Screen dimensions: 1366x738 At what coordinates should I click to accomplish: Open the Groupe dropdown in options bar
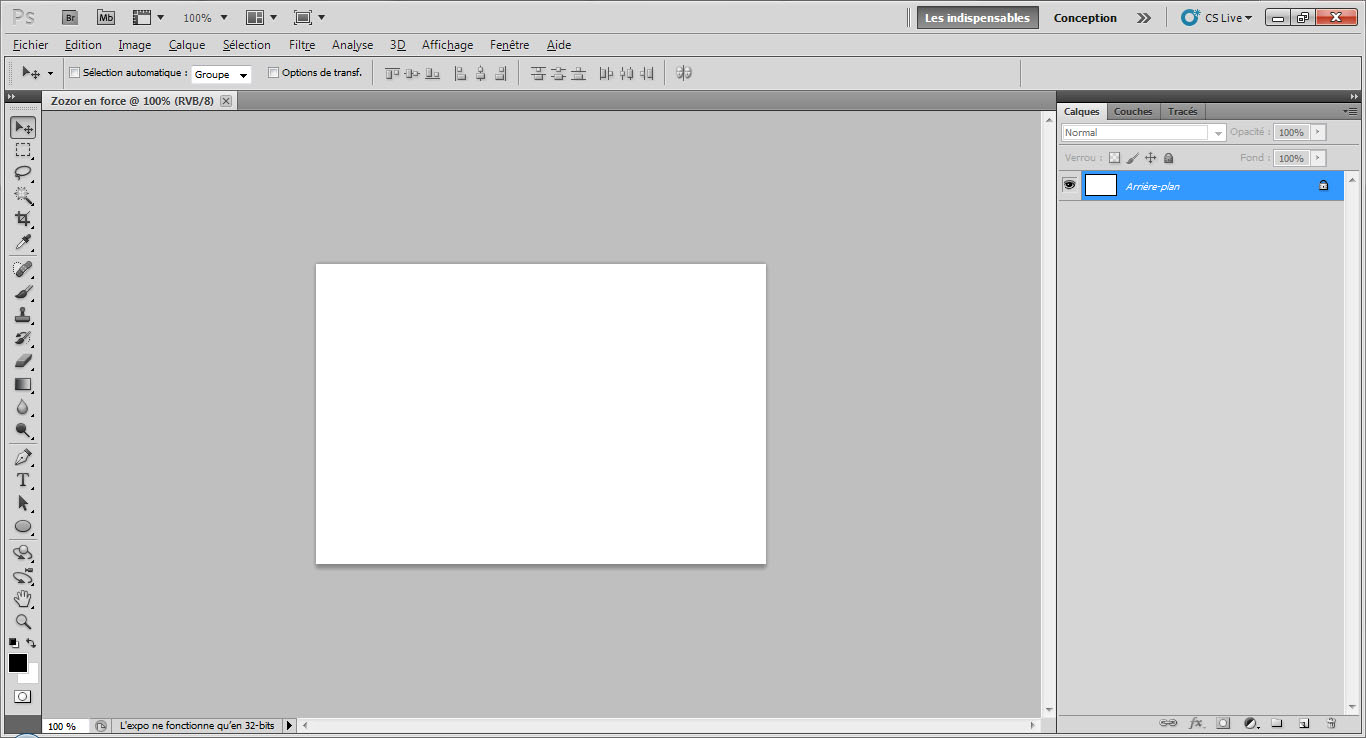[221, 74]
